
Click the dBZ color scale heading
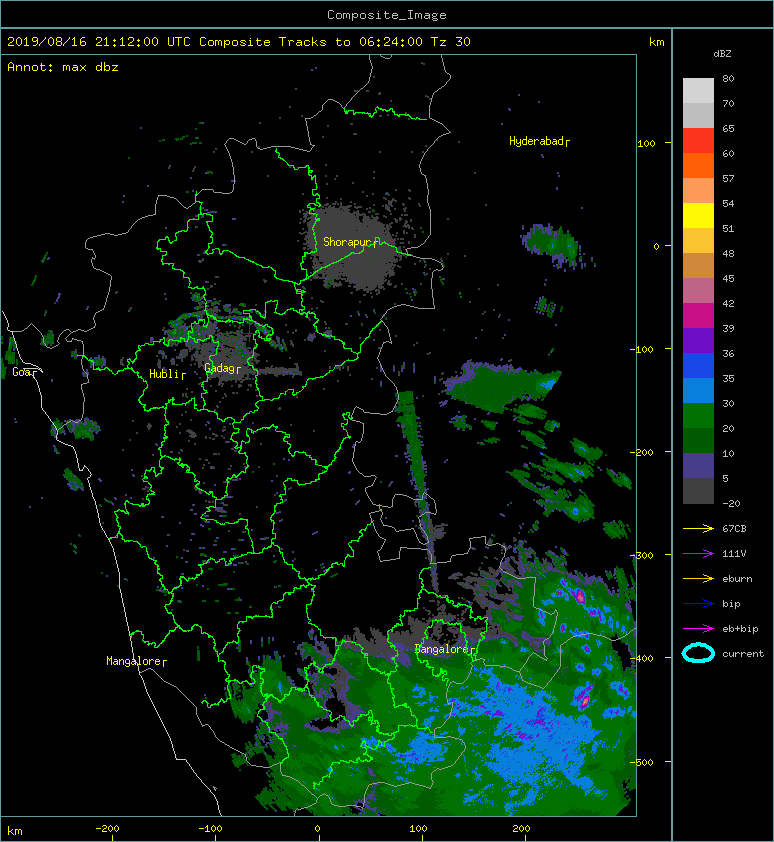click(722, 54)
